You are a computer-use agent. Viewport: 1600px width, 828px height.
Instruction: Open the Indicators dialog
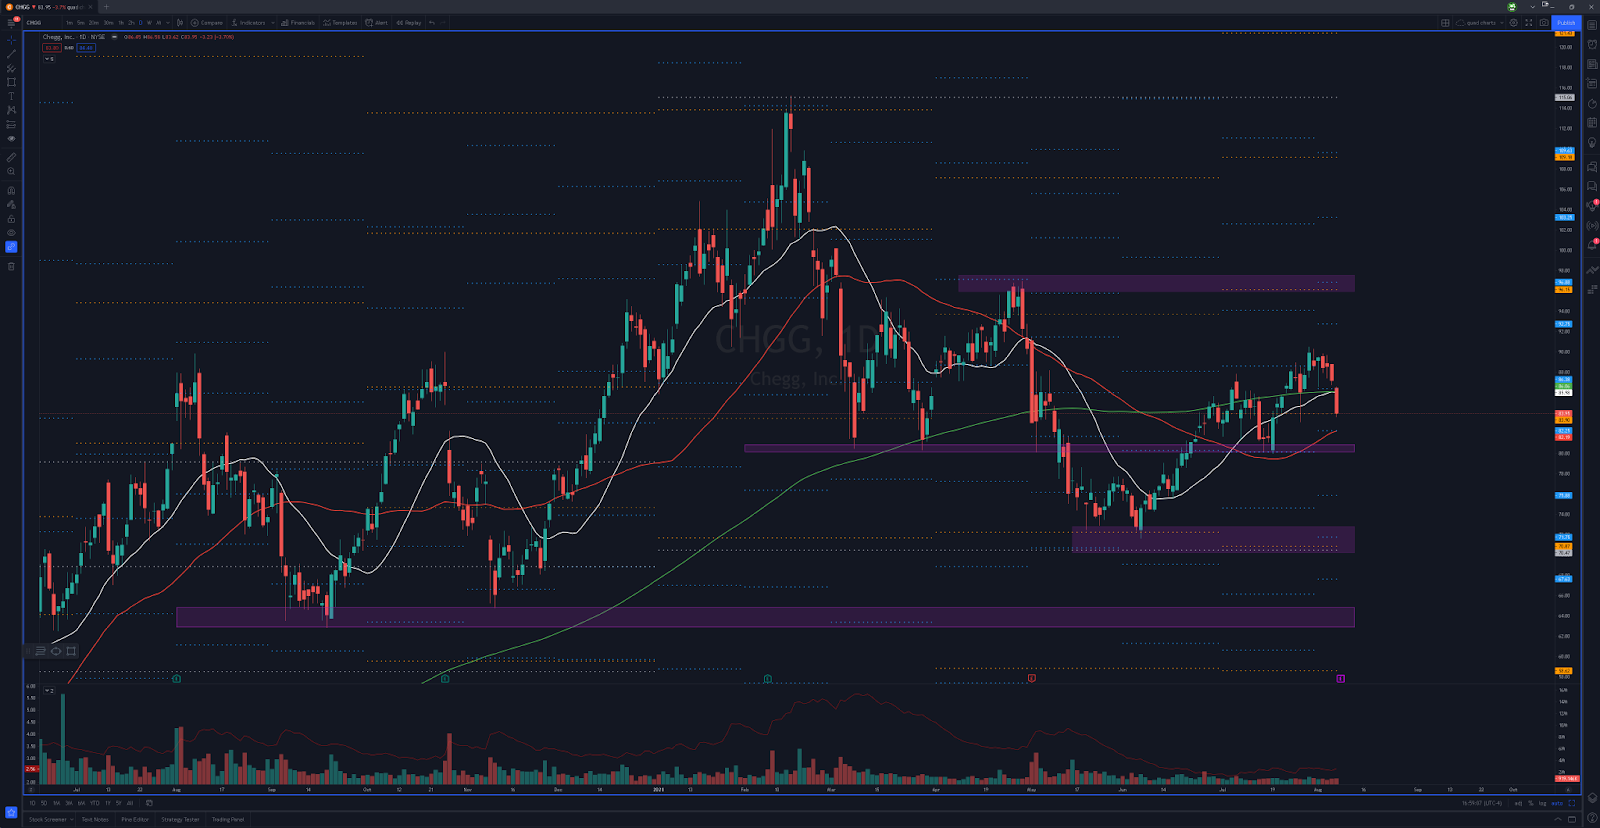[x=249, y=22]
